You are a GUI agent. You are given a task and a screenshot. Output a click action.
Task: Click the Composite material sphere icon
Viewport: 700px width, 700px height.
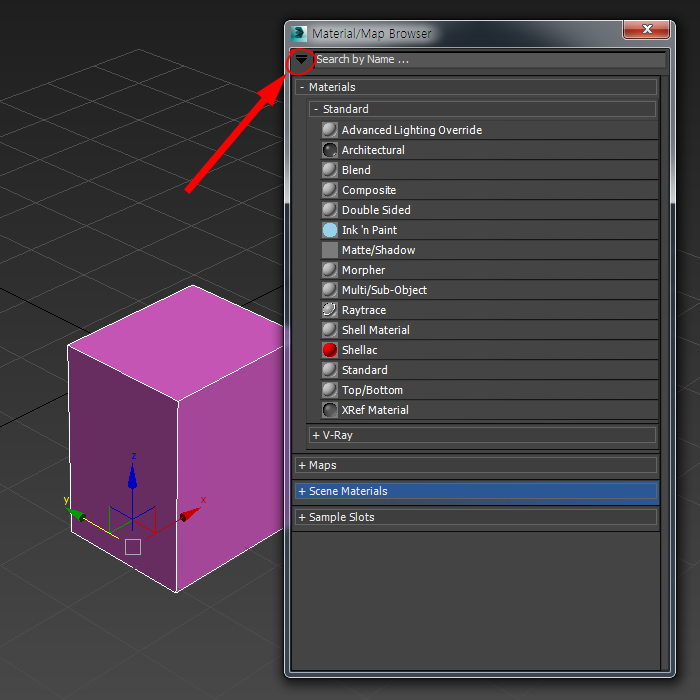click(329, 190)
